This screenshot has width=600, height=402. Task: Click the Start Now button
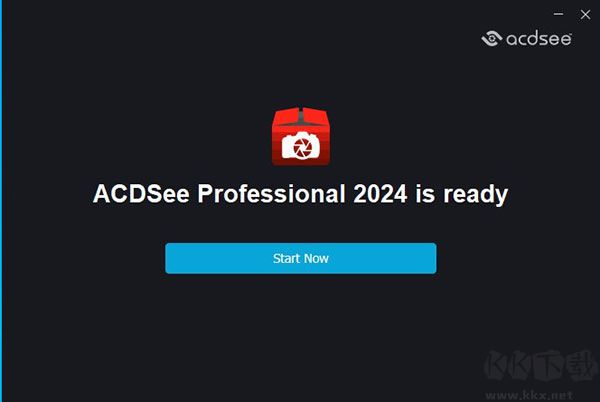tap(301, 258)
